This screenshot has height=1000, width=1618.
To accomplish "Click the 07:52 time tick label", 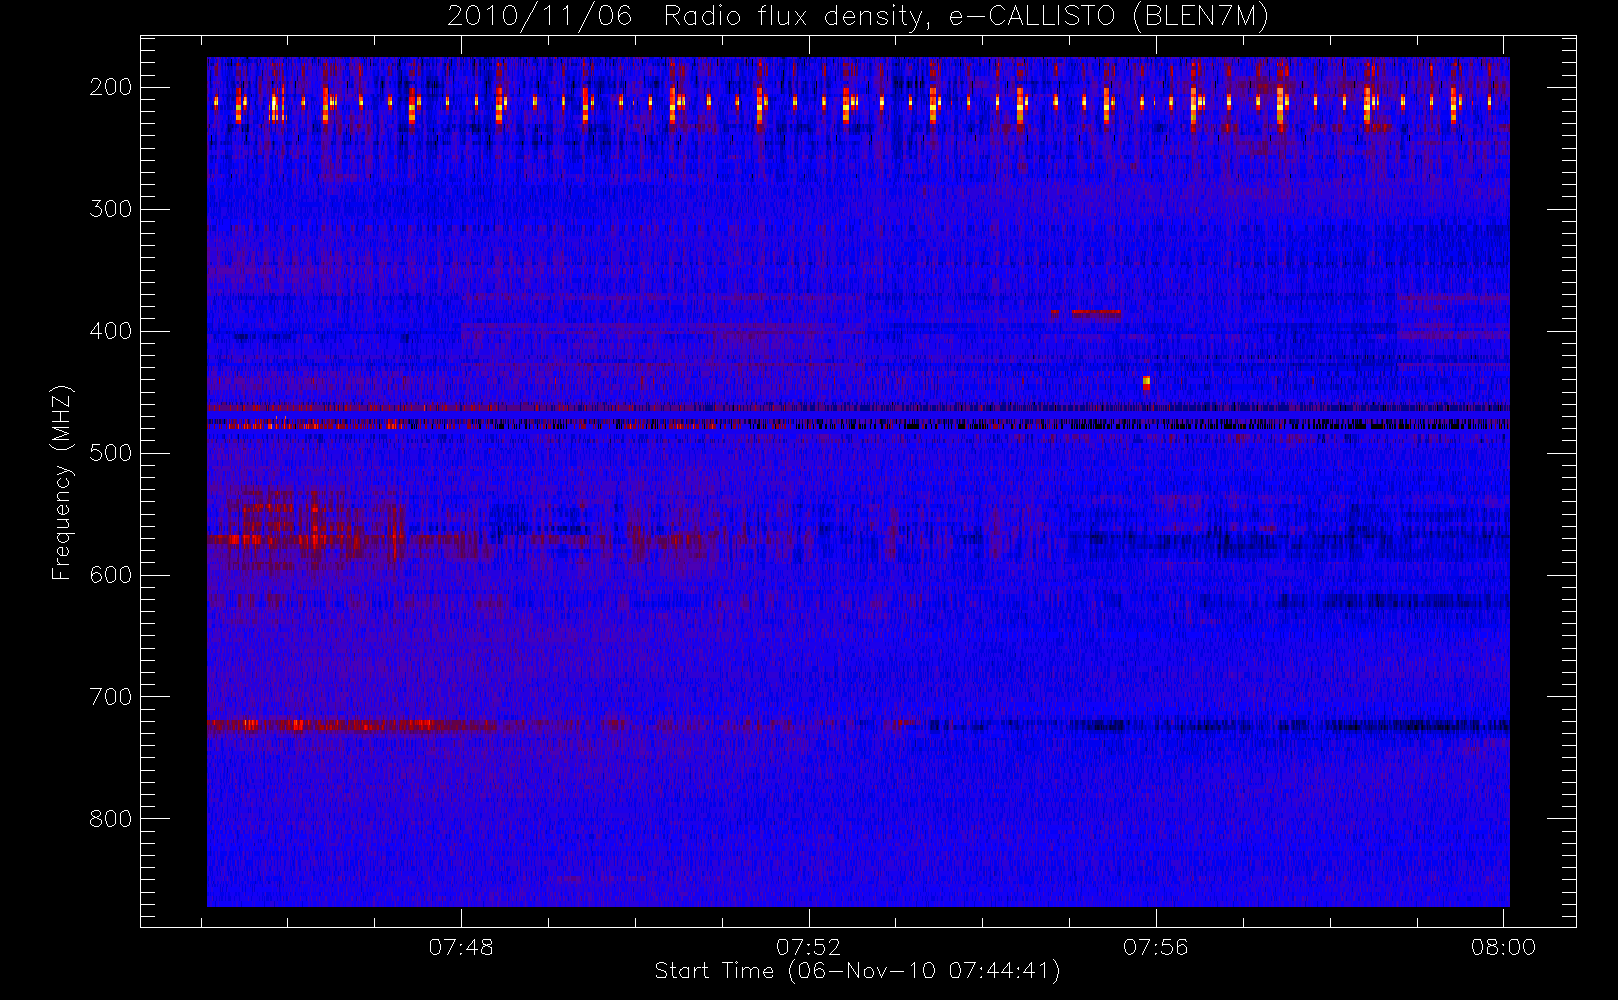I will [808, 947].
